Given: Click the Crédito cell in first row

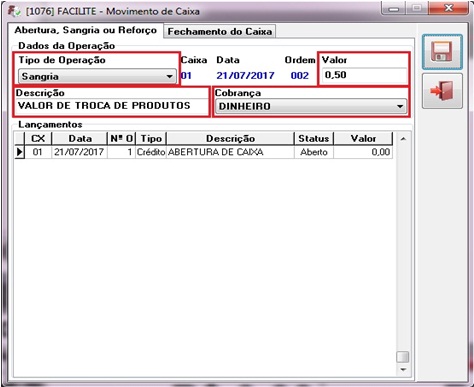Looking at the screenshot, I should tap(151, 152).
